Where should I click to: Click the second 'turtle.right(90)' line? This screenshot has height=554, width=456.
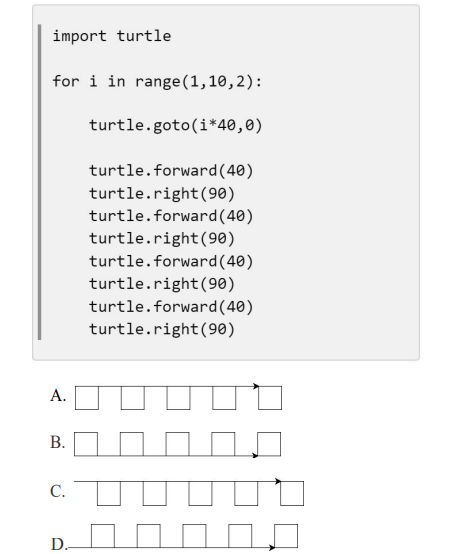[x=162, y=238]
